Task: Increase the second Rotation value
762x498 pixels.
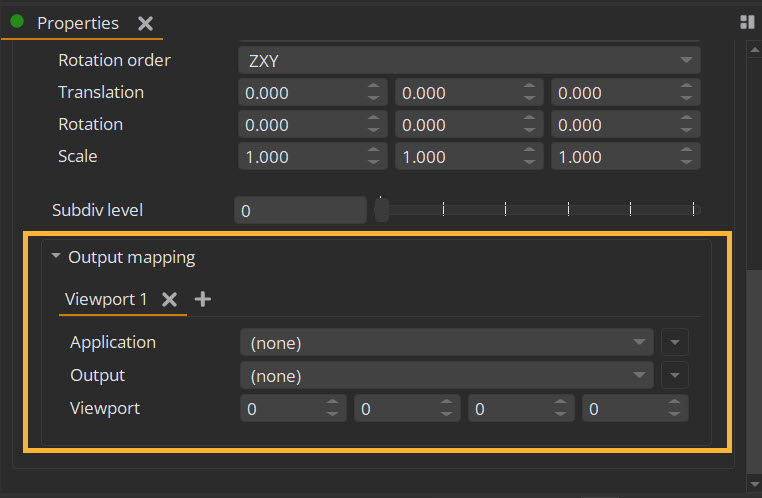Action: tap(529, 118)
